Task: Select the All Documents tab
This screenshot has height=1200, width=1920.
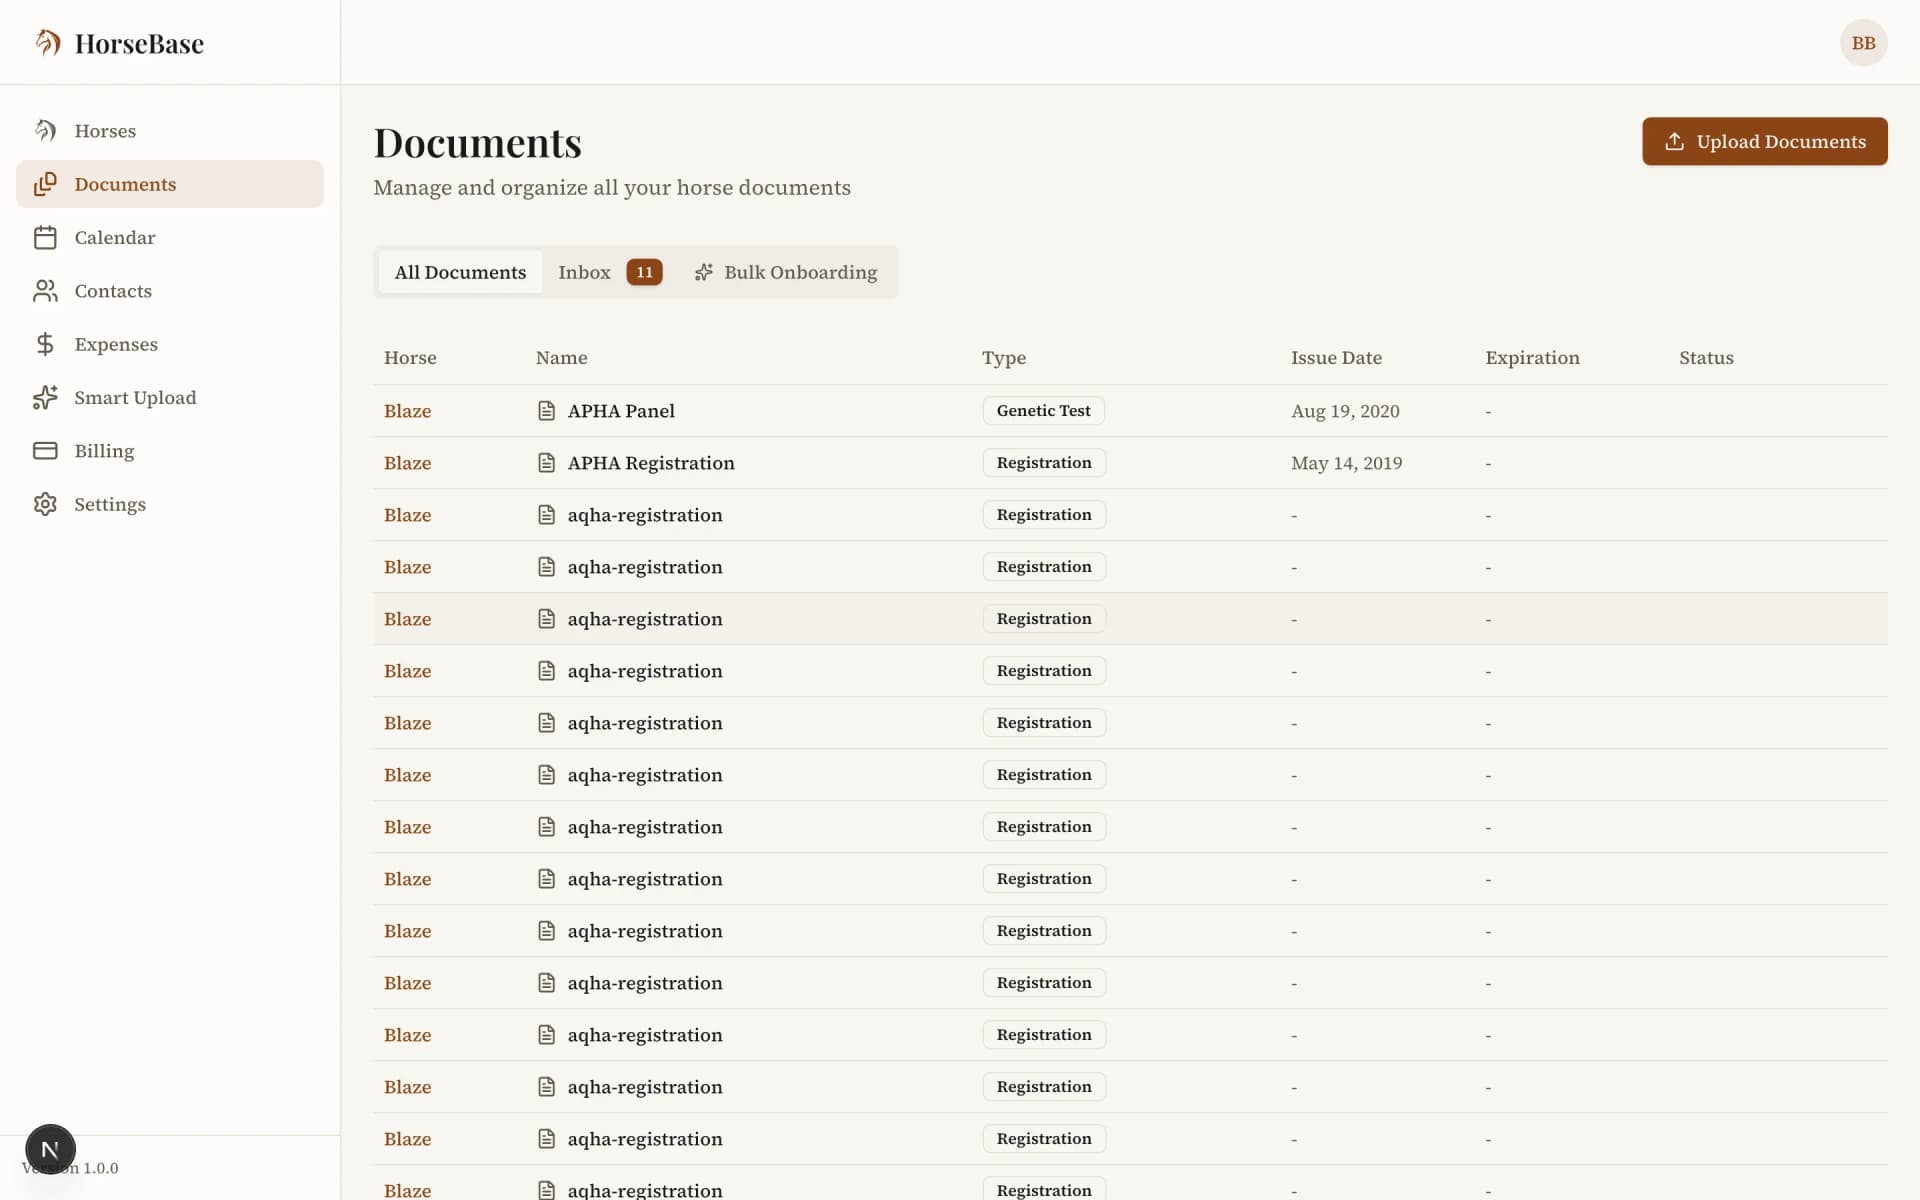Action: (460, 271)
